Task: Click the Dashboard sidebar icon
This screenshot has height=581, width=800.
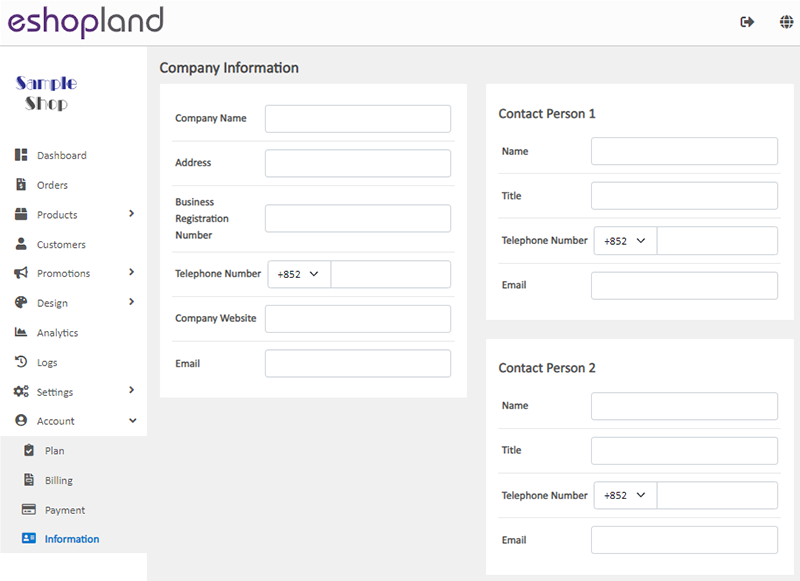Action: click(x=21, y=155)
